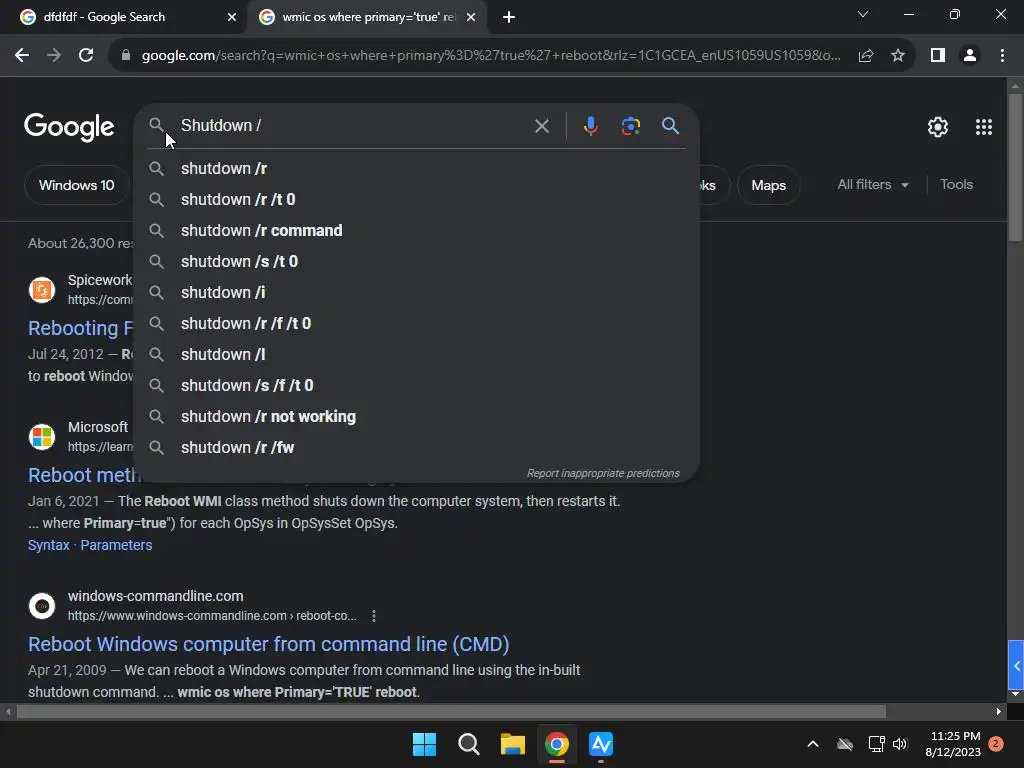Choose suggestion shutdown /r not working
The image size is (1024, 768).
(x=417, y=417)
